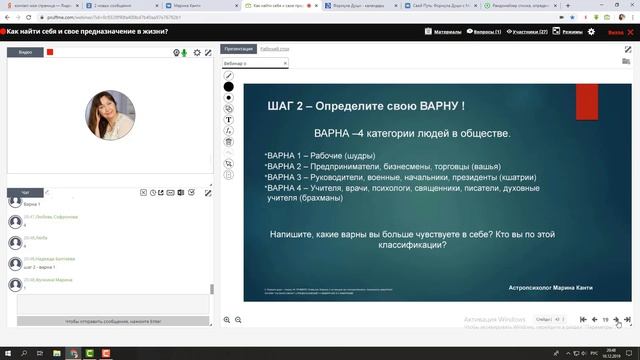Go to the previous slide
Viewport: 640px width, 360px height.
point(594,320)
